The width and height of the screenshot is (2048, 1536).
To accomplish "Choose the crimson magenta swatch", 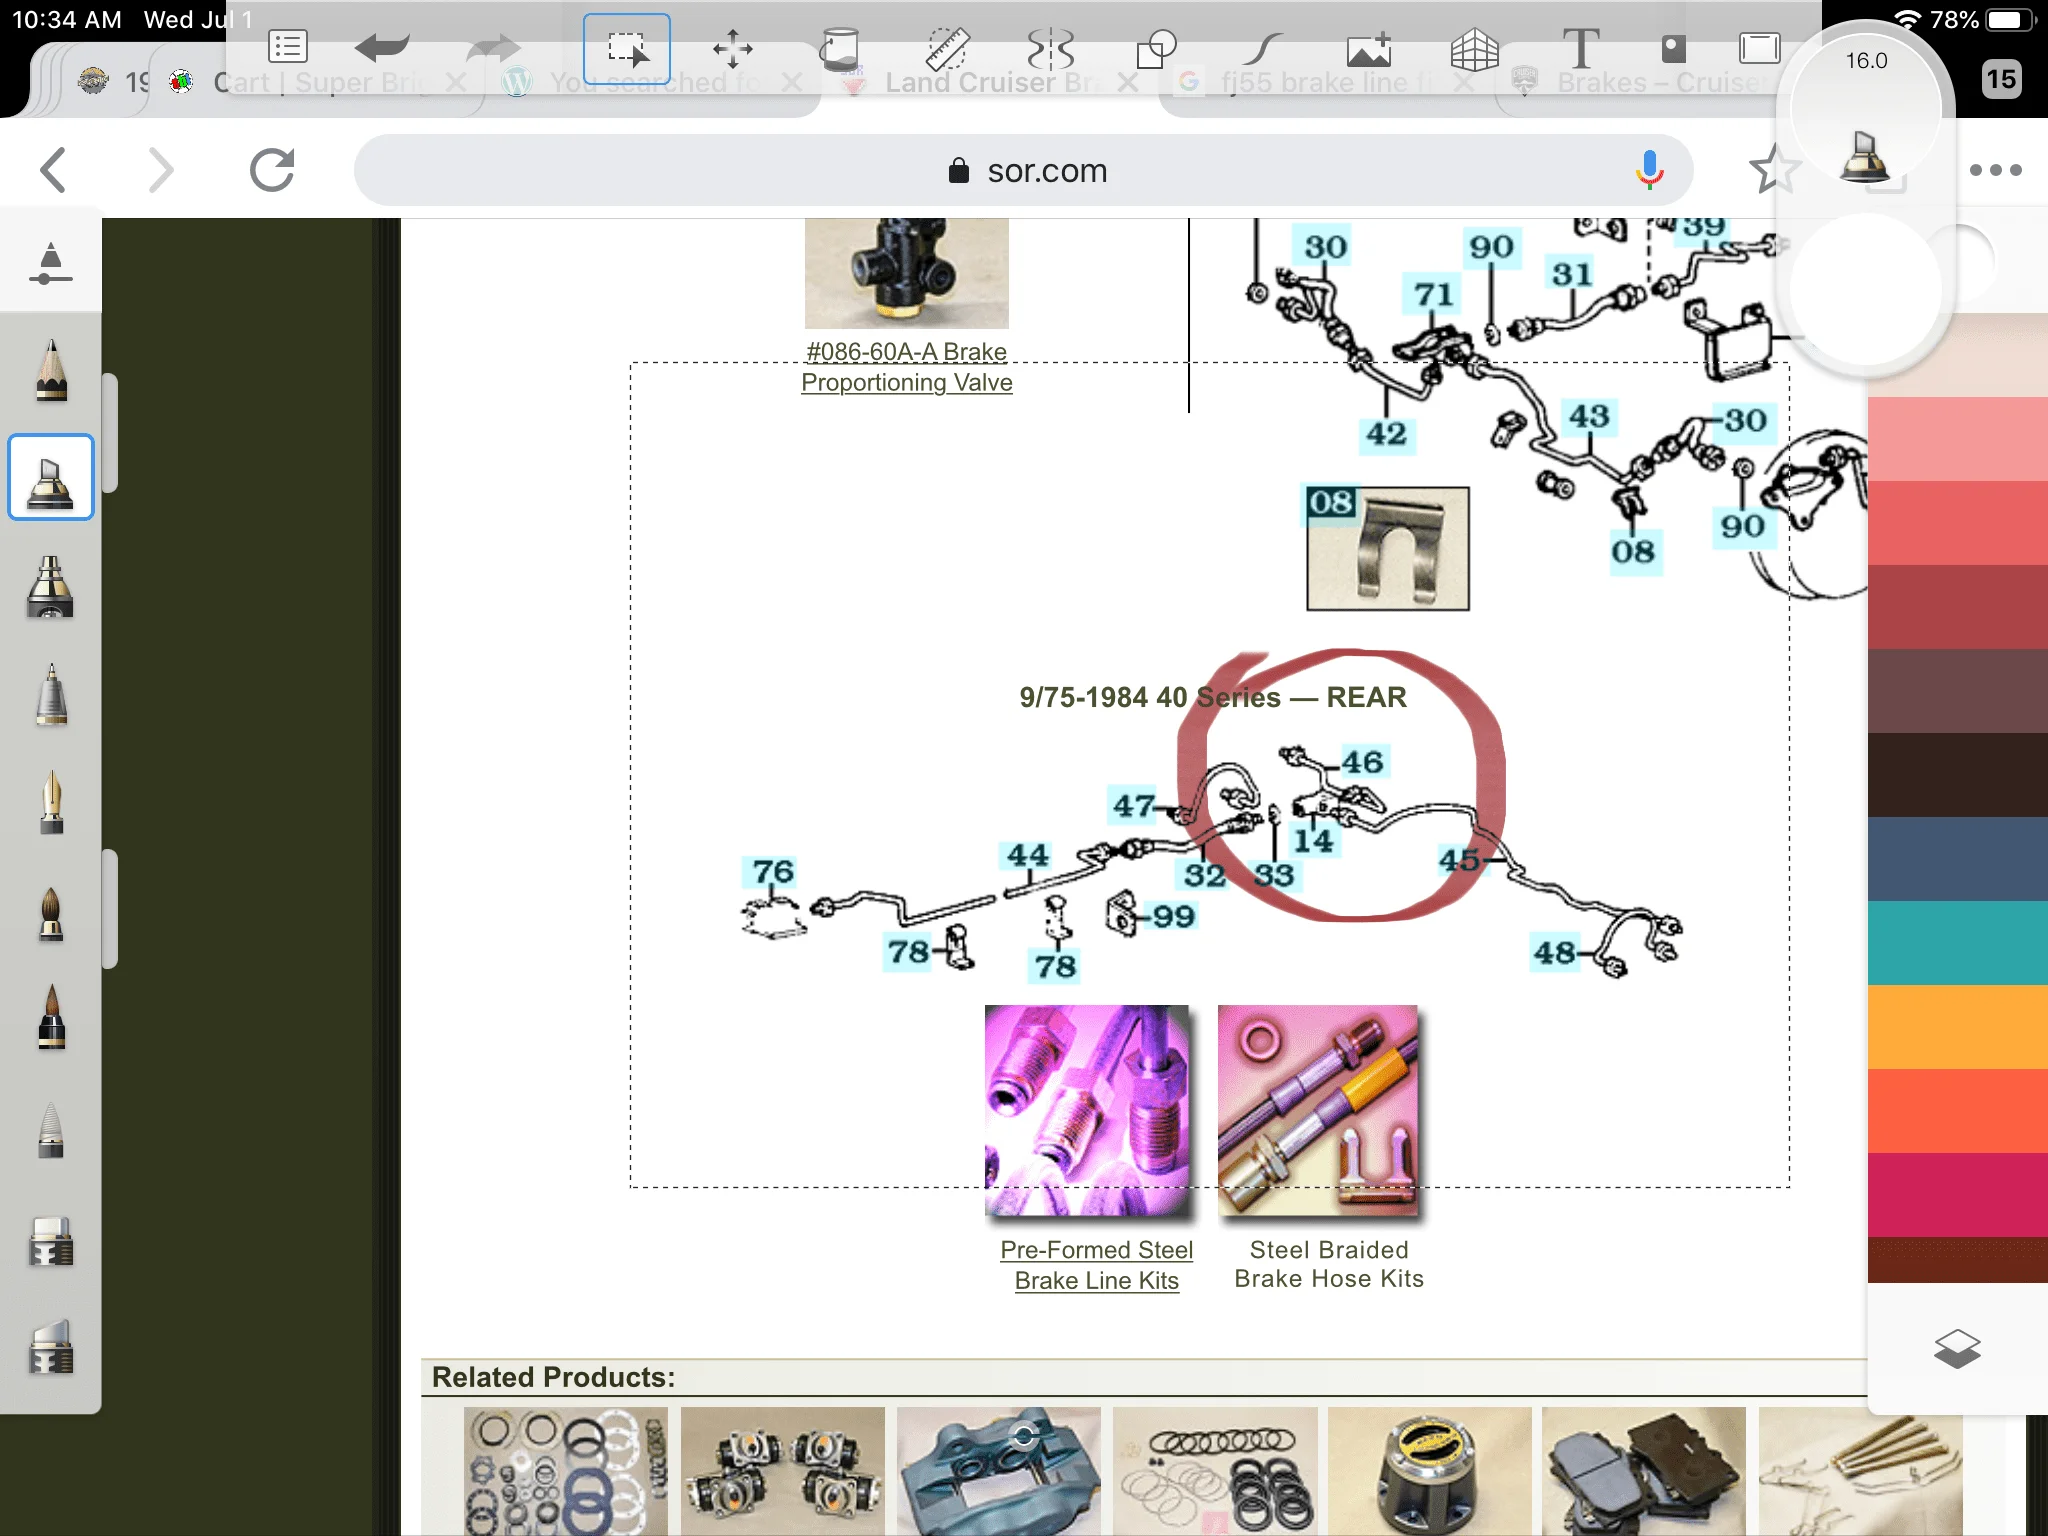I will click(x=1957, y=1195).
